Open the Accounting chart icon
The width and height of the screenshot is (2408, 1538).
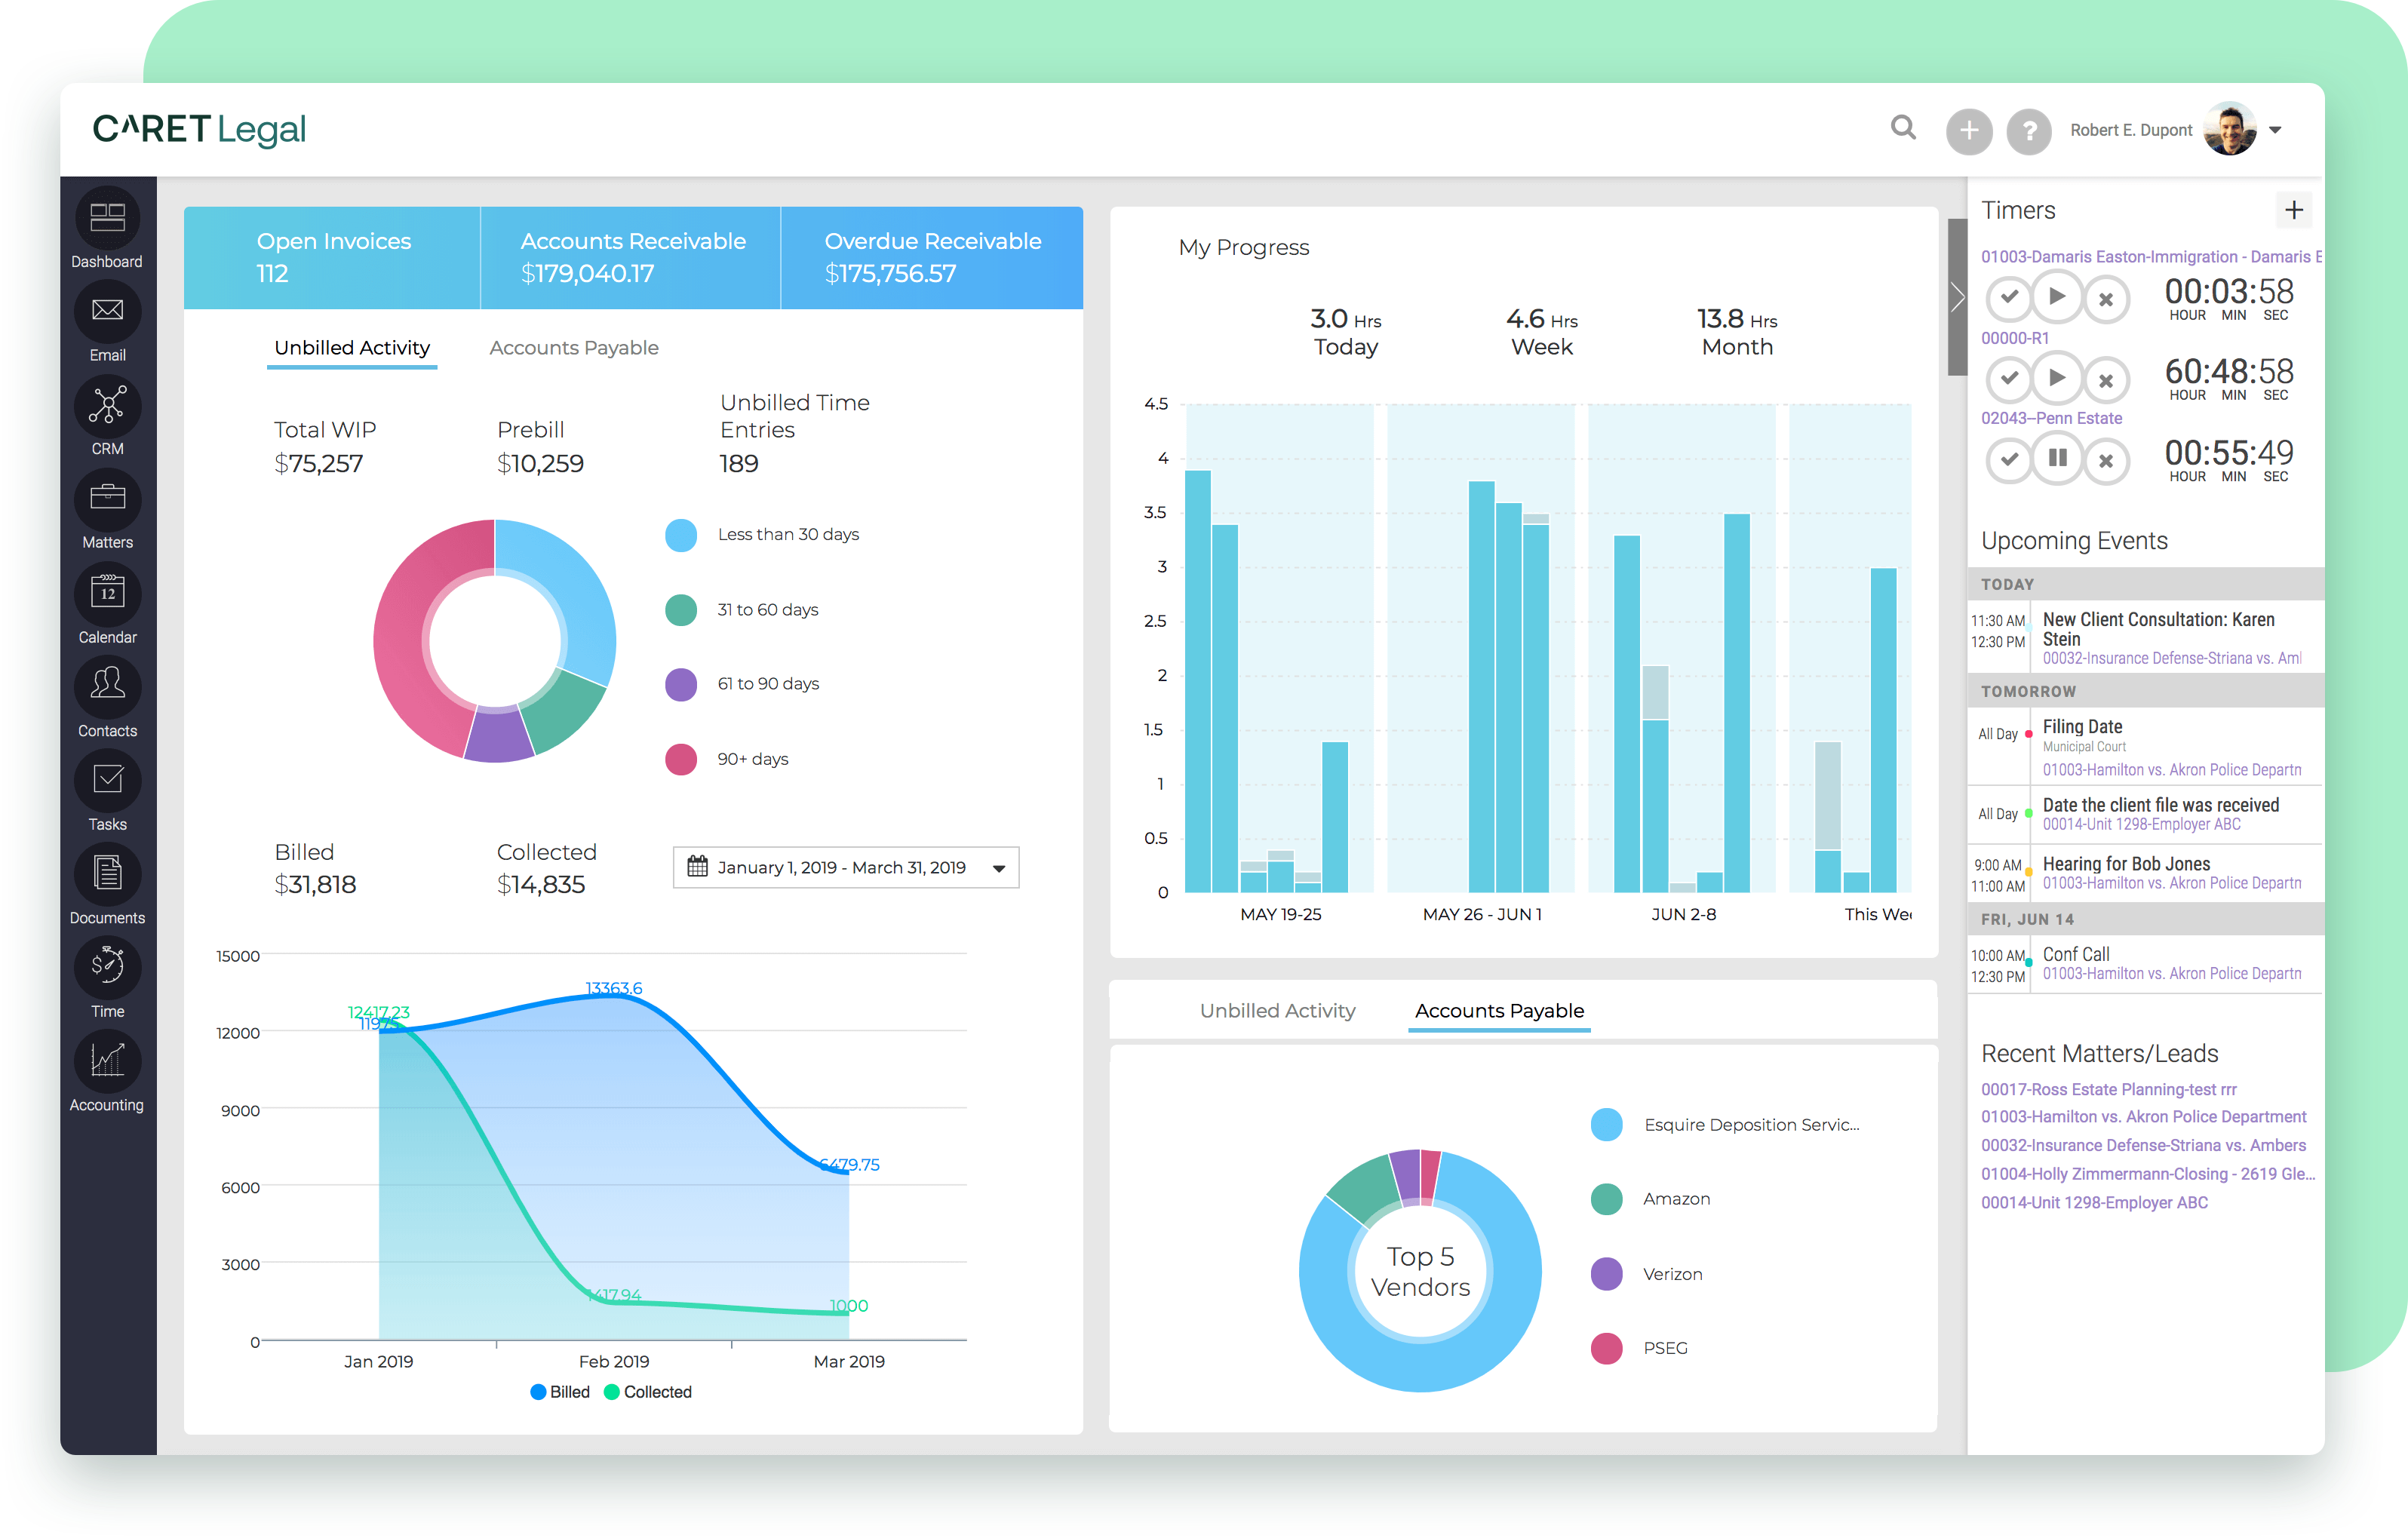pyautogui.click(x=107, y=1060)
